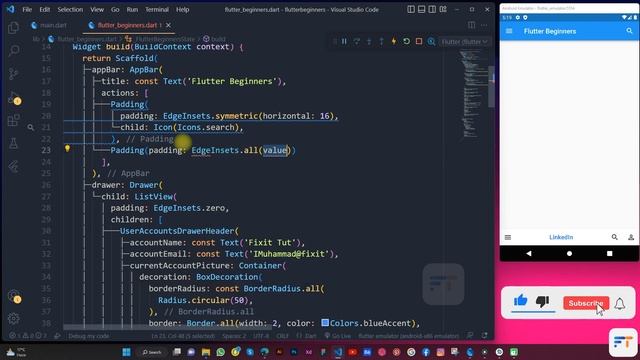
Task: Toggle the bottom panel layout
Action: click(422, 9)
